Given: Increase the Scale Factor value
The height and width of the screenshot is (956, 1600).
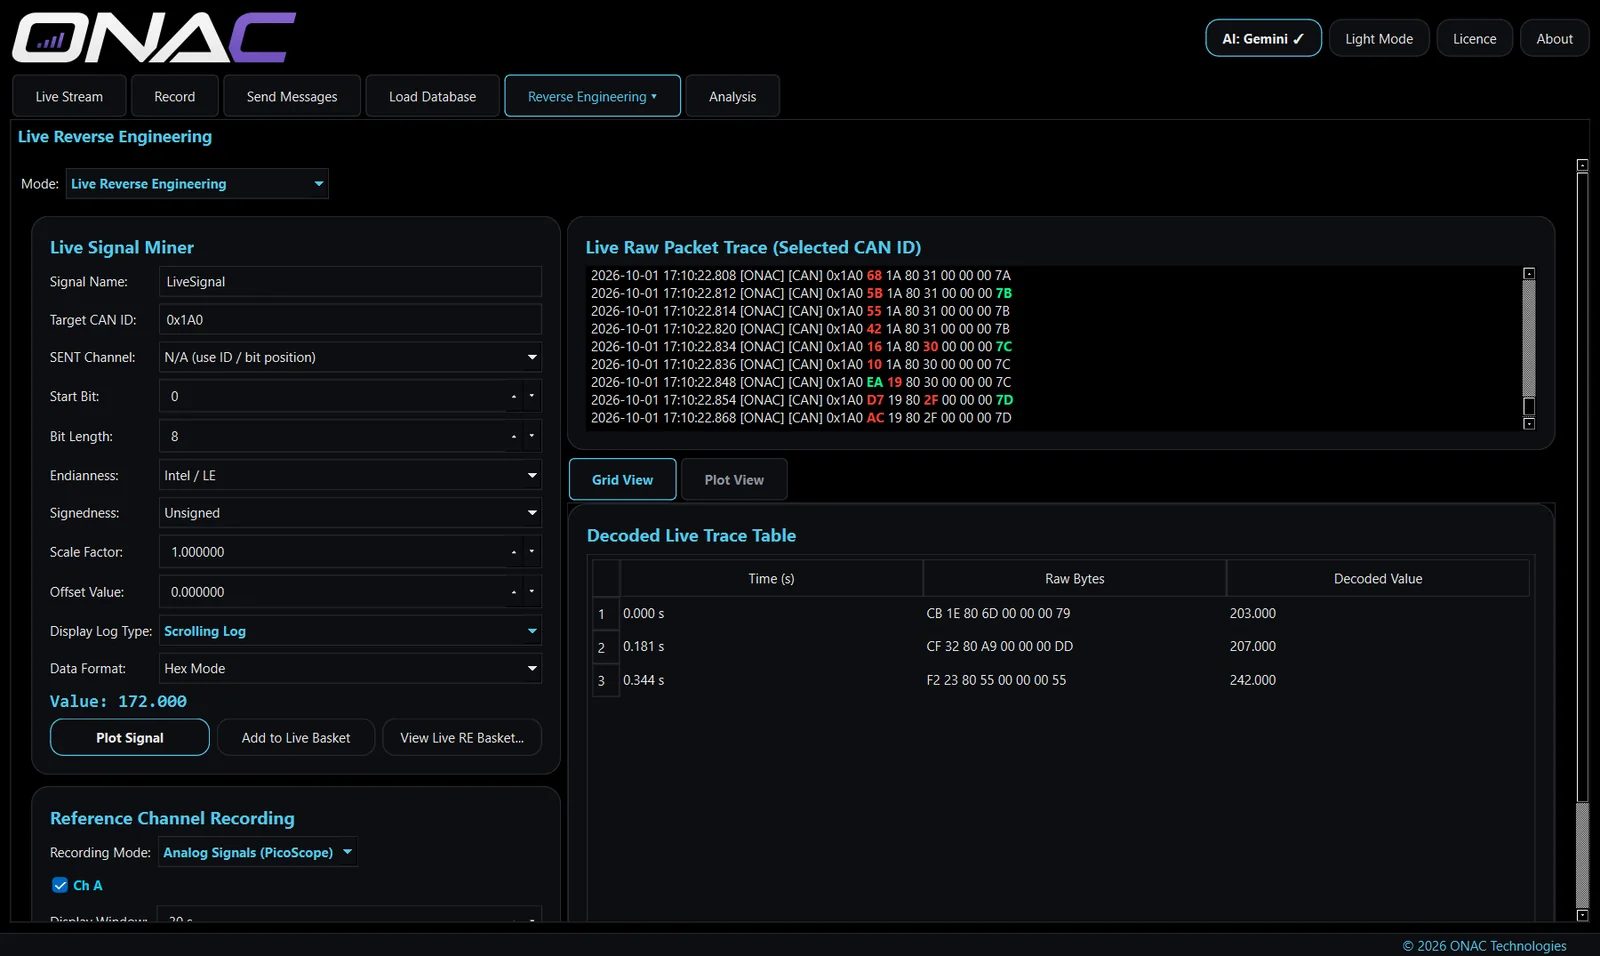Looking at the screenshot, I should [x=514, y=552].
